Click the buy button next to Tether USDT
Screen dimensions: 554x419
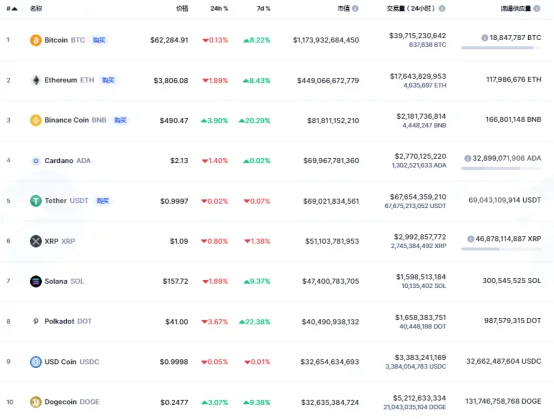click(103, 201)
